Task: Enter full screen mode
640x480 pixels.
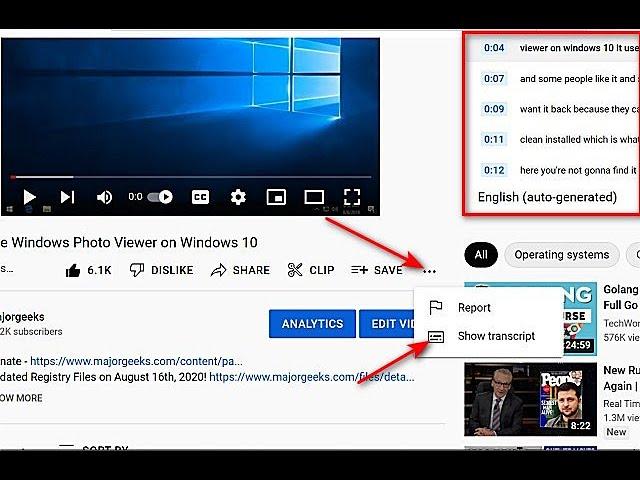Action: [x=352, y=197]
